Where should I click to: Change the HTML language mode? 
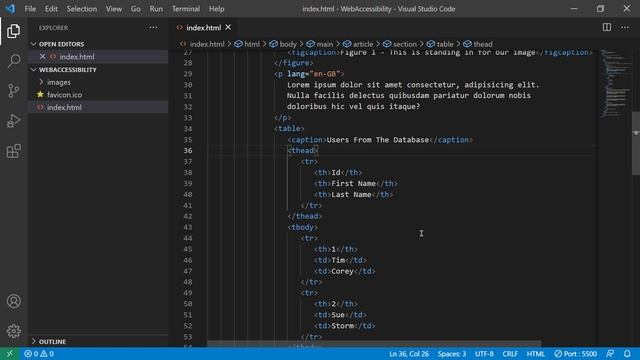click(536, 354)
